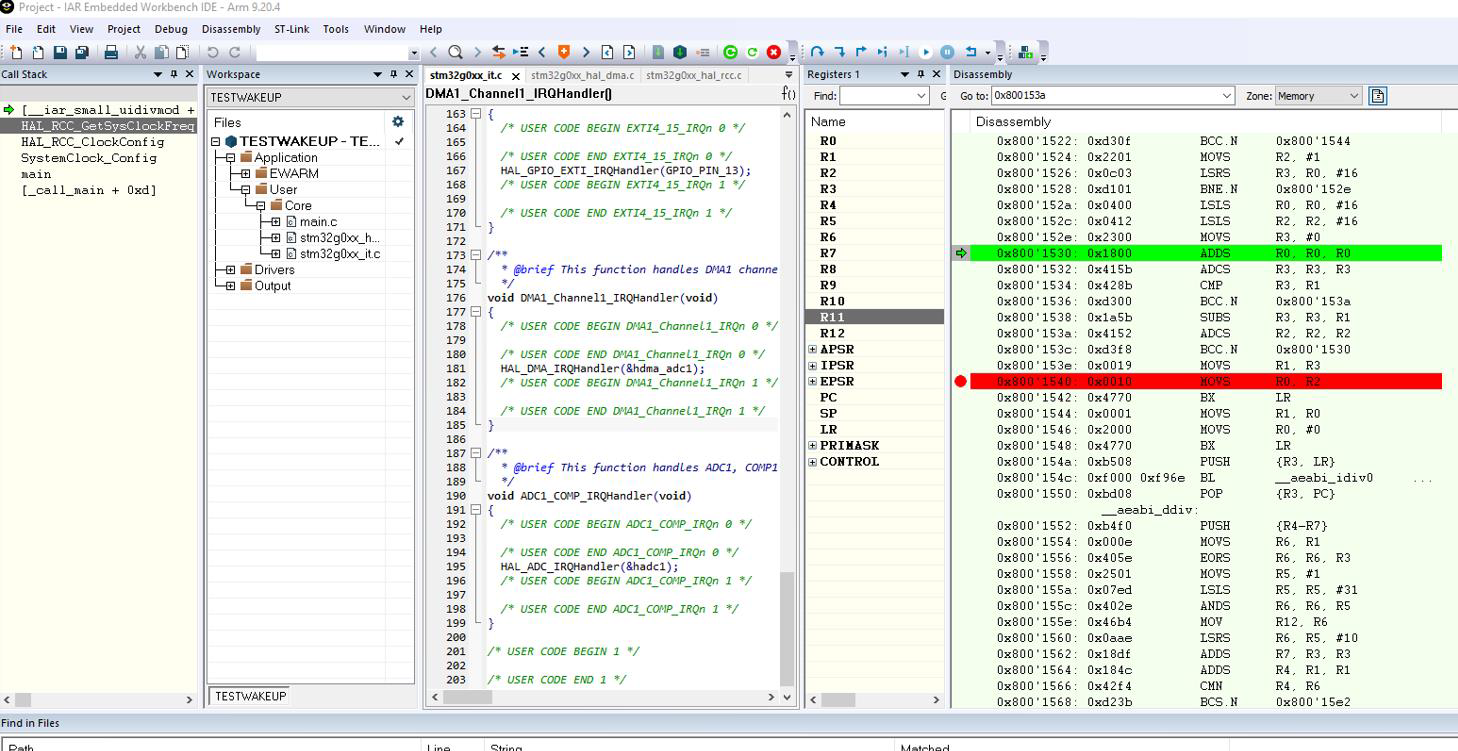Image resolution: width=1458 pixels, height=751 pixels.
Task: Click the red Stop Debugging icon
Action: point(774,52)
